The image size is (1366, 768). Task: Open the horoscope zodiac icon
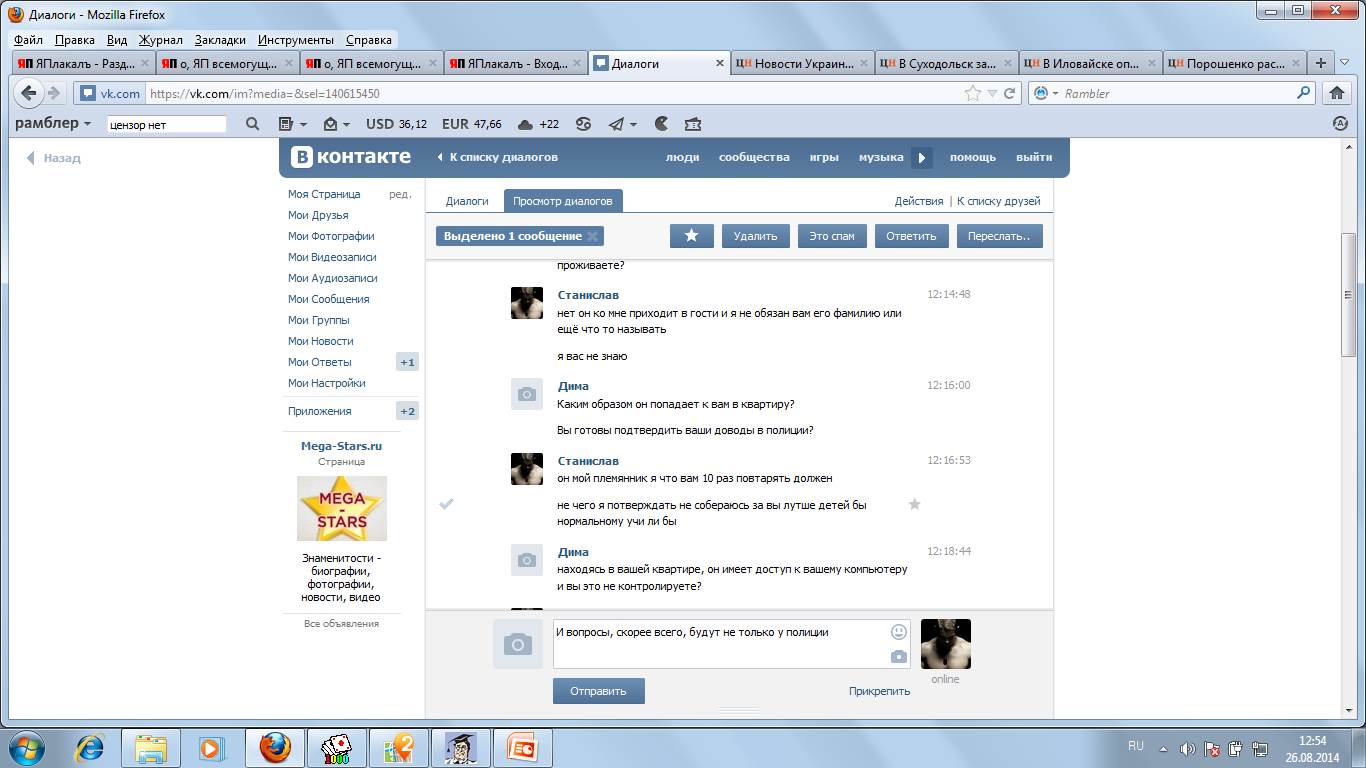pos(583,124)
